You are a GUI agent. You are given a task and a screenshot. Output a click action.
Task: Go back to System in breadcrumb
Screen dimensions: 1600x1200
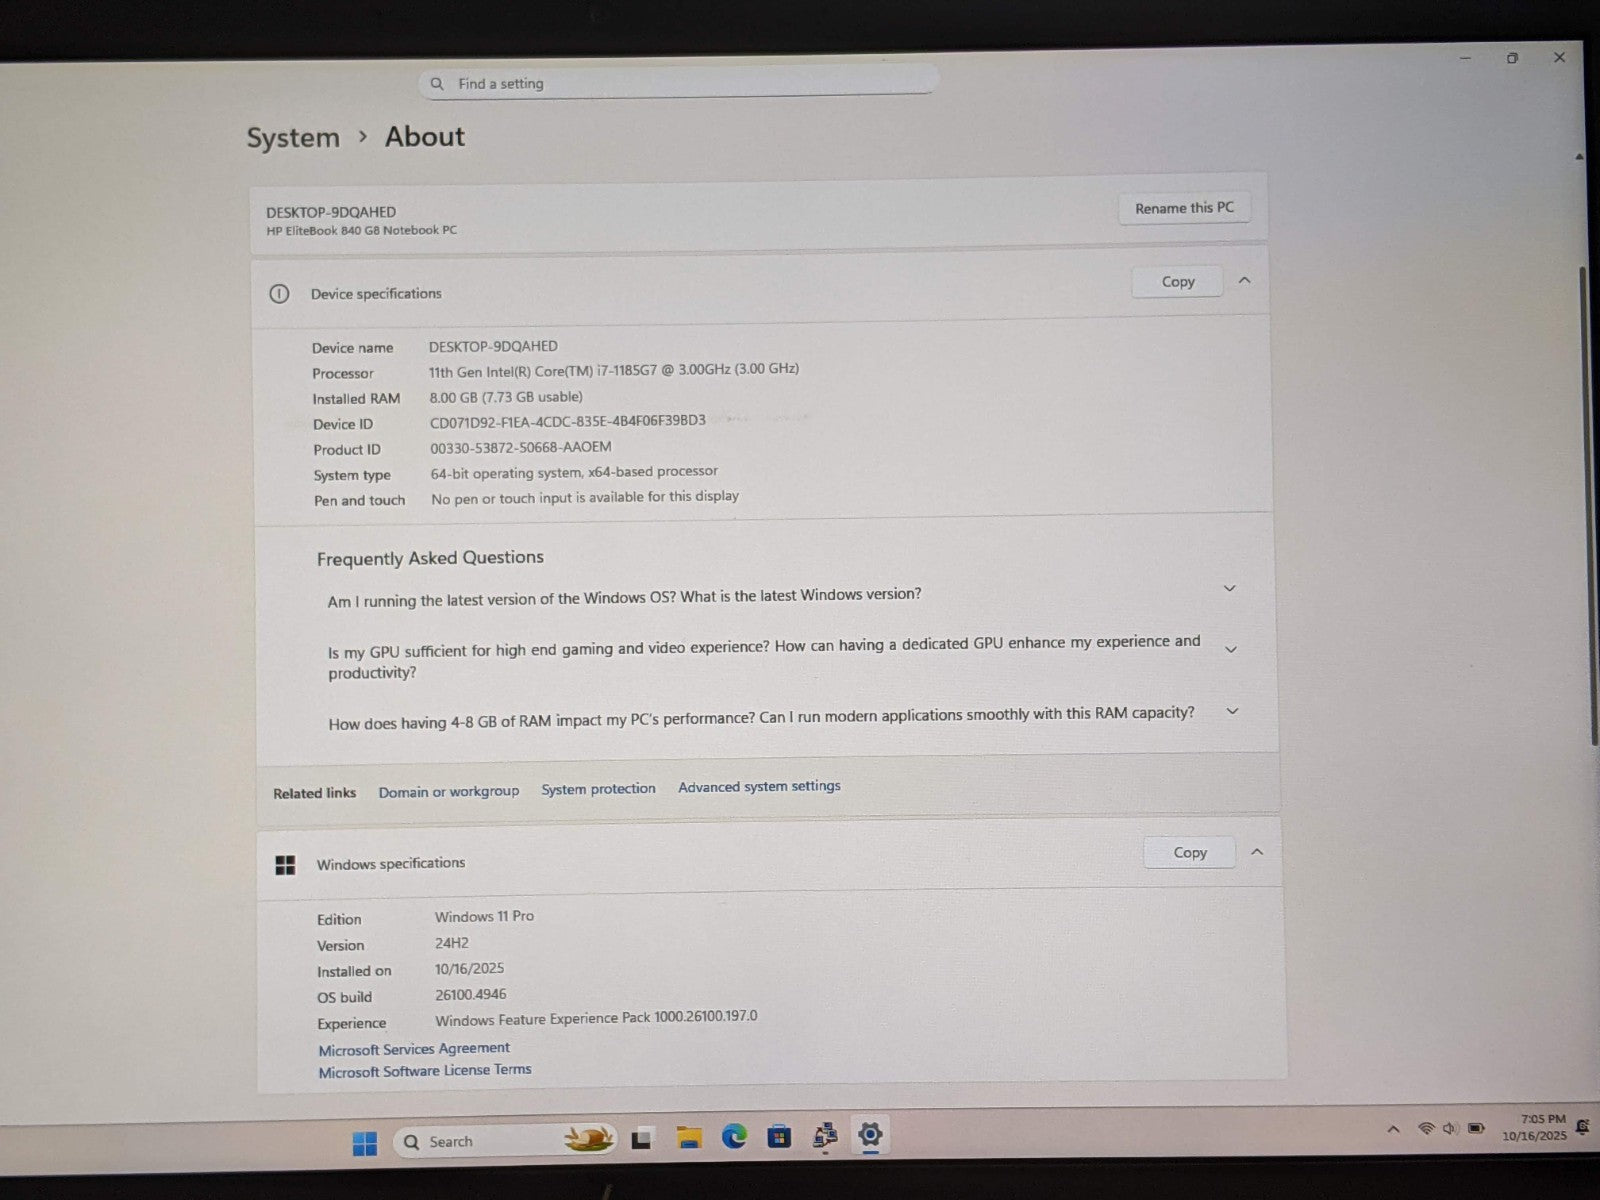coord(293,138)
